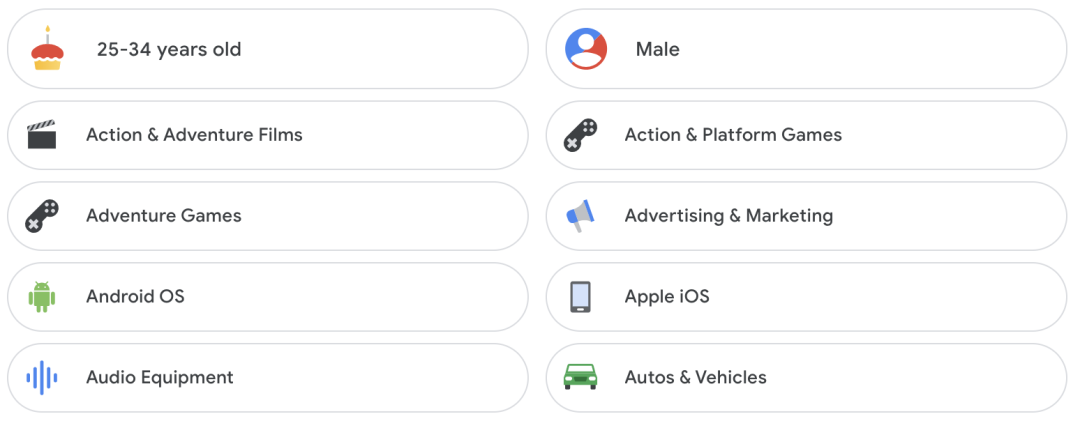Select Action & Adventure Films interest
Image resolution: width=1080 pixels, height=421 pixels.
[x=268, y=135]
